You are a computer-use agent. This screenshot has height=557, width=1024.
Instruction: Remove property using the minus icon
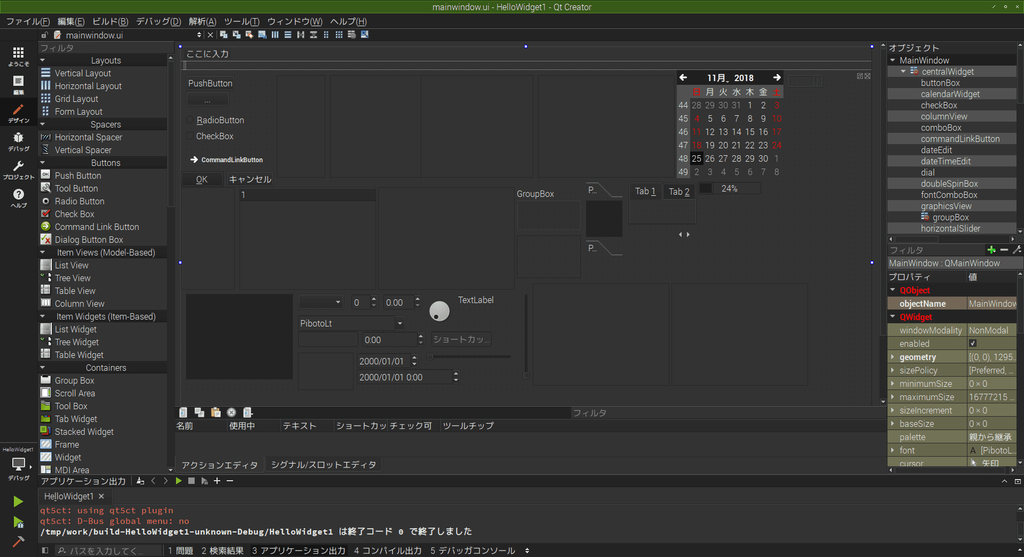tap(1004, 250)
